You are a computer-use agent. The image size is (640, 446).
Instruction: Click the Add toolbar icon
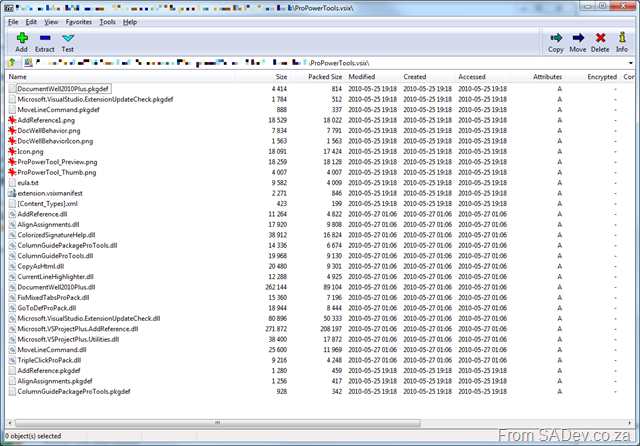tap(22, 41)
